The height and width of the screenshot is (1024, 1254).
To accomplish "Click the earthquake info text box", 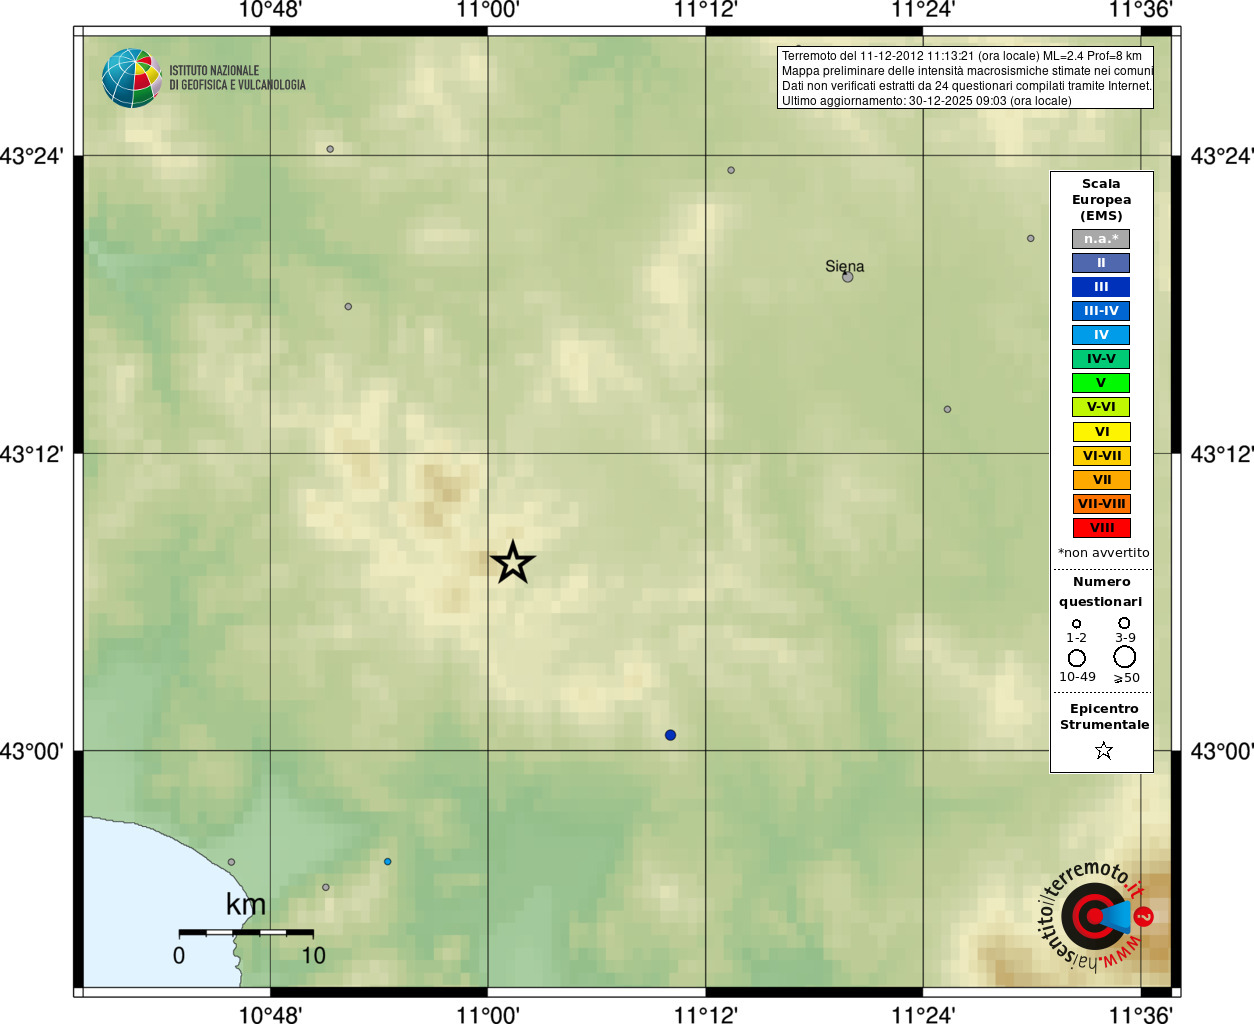I will pyautogui.click(x=965, y=78).
